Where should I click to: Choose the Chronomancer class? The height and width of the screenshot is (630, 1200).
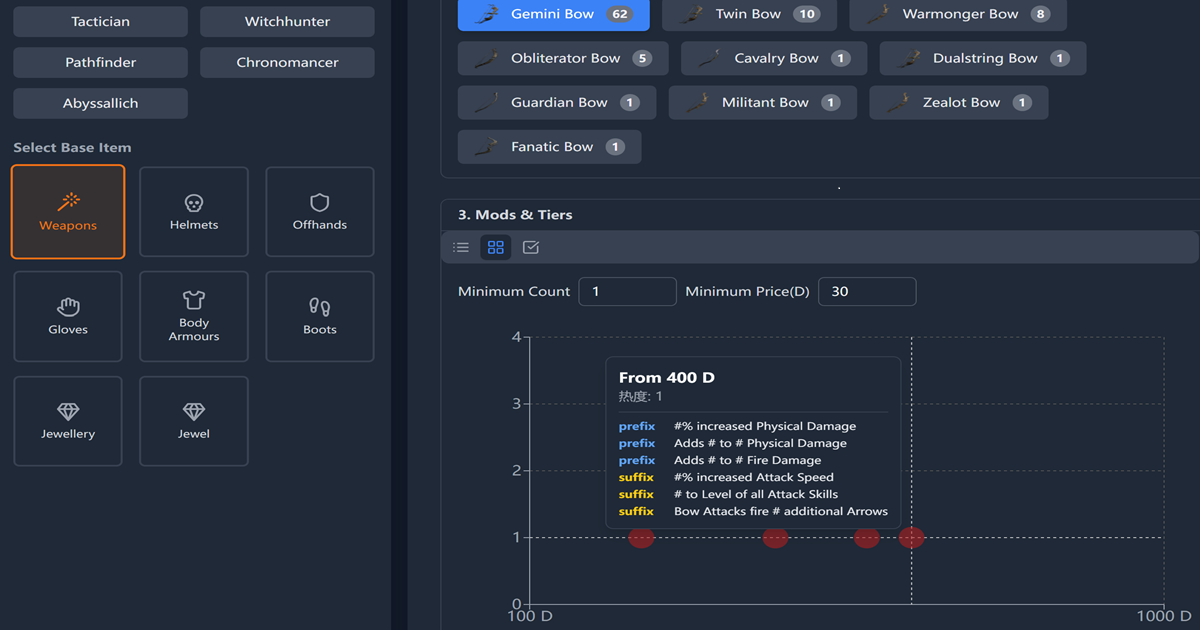tap(287, 63)
